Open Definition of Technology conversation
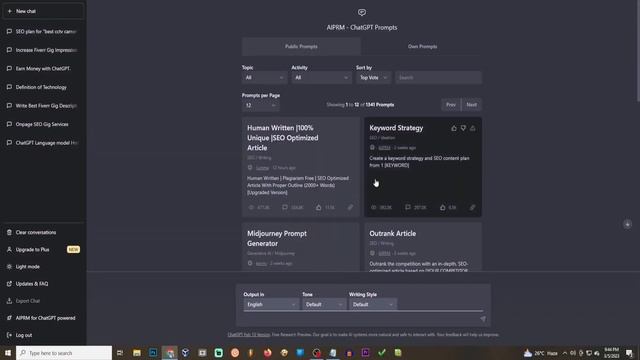Viewport: 640px width, 360px height. click(43, 87)
